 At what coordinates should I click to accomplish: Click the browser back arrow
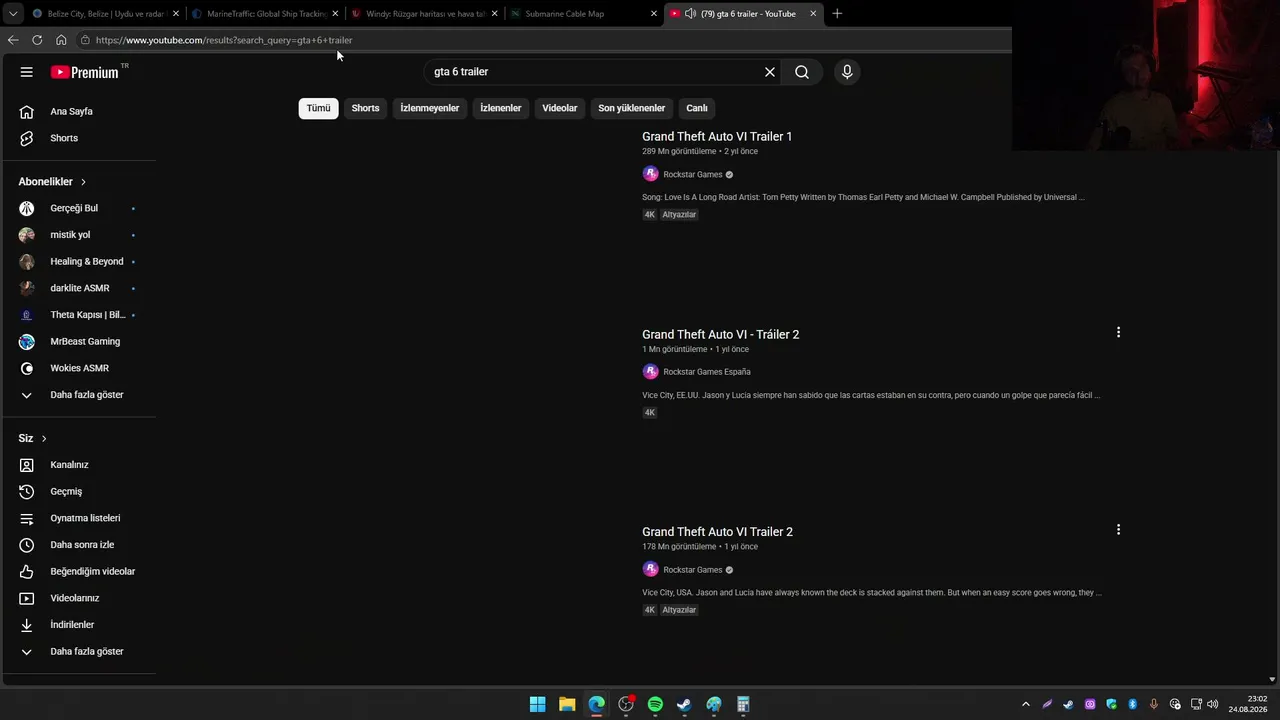click(13, 40)
